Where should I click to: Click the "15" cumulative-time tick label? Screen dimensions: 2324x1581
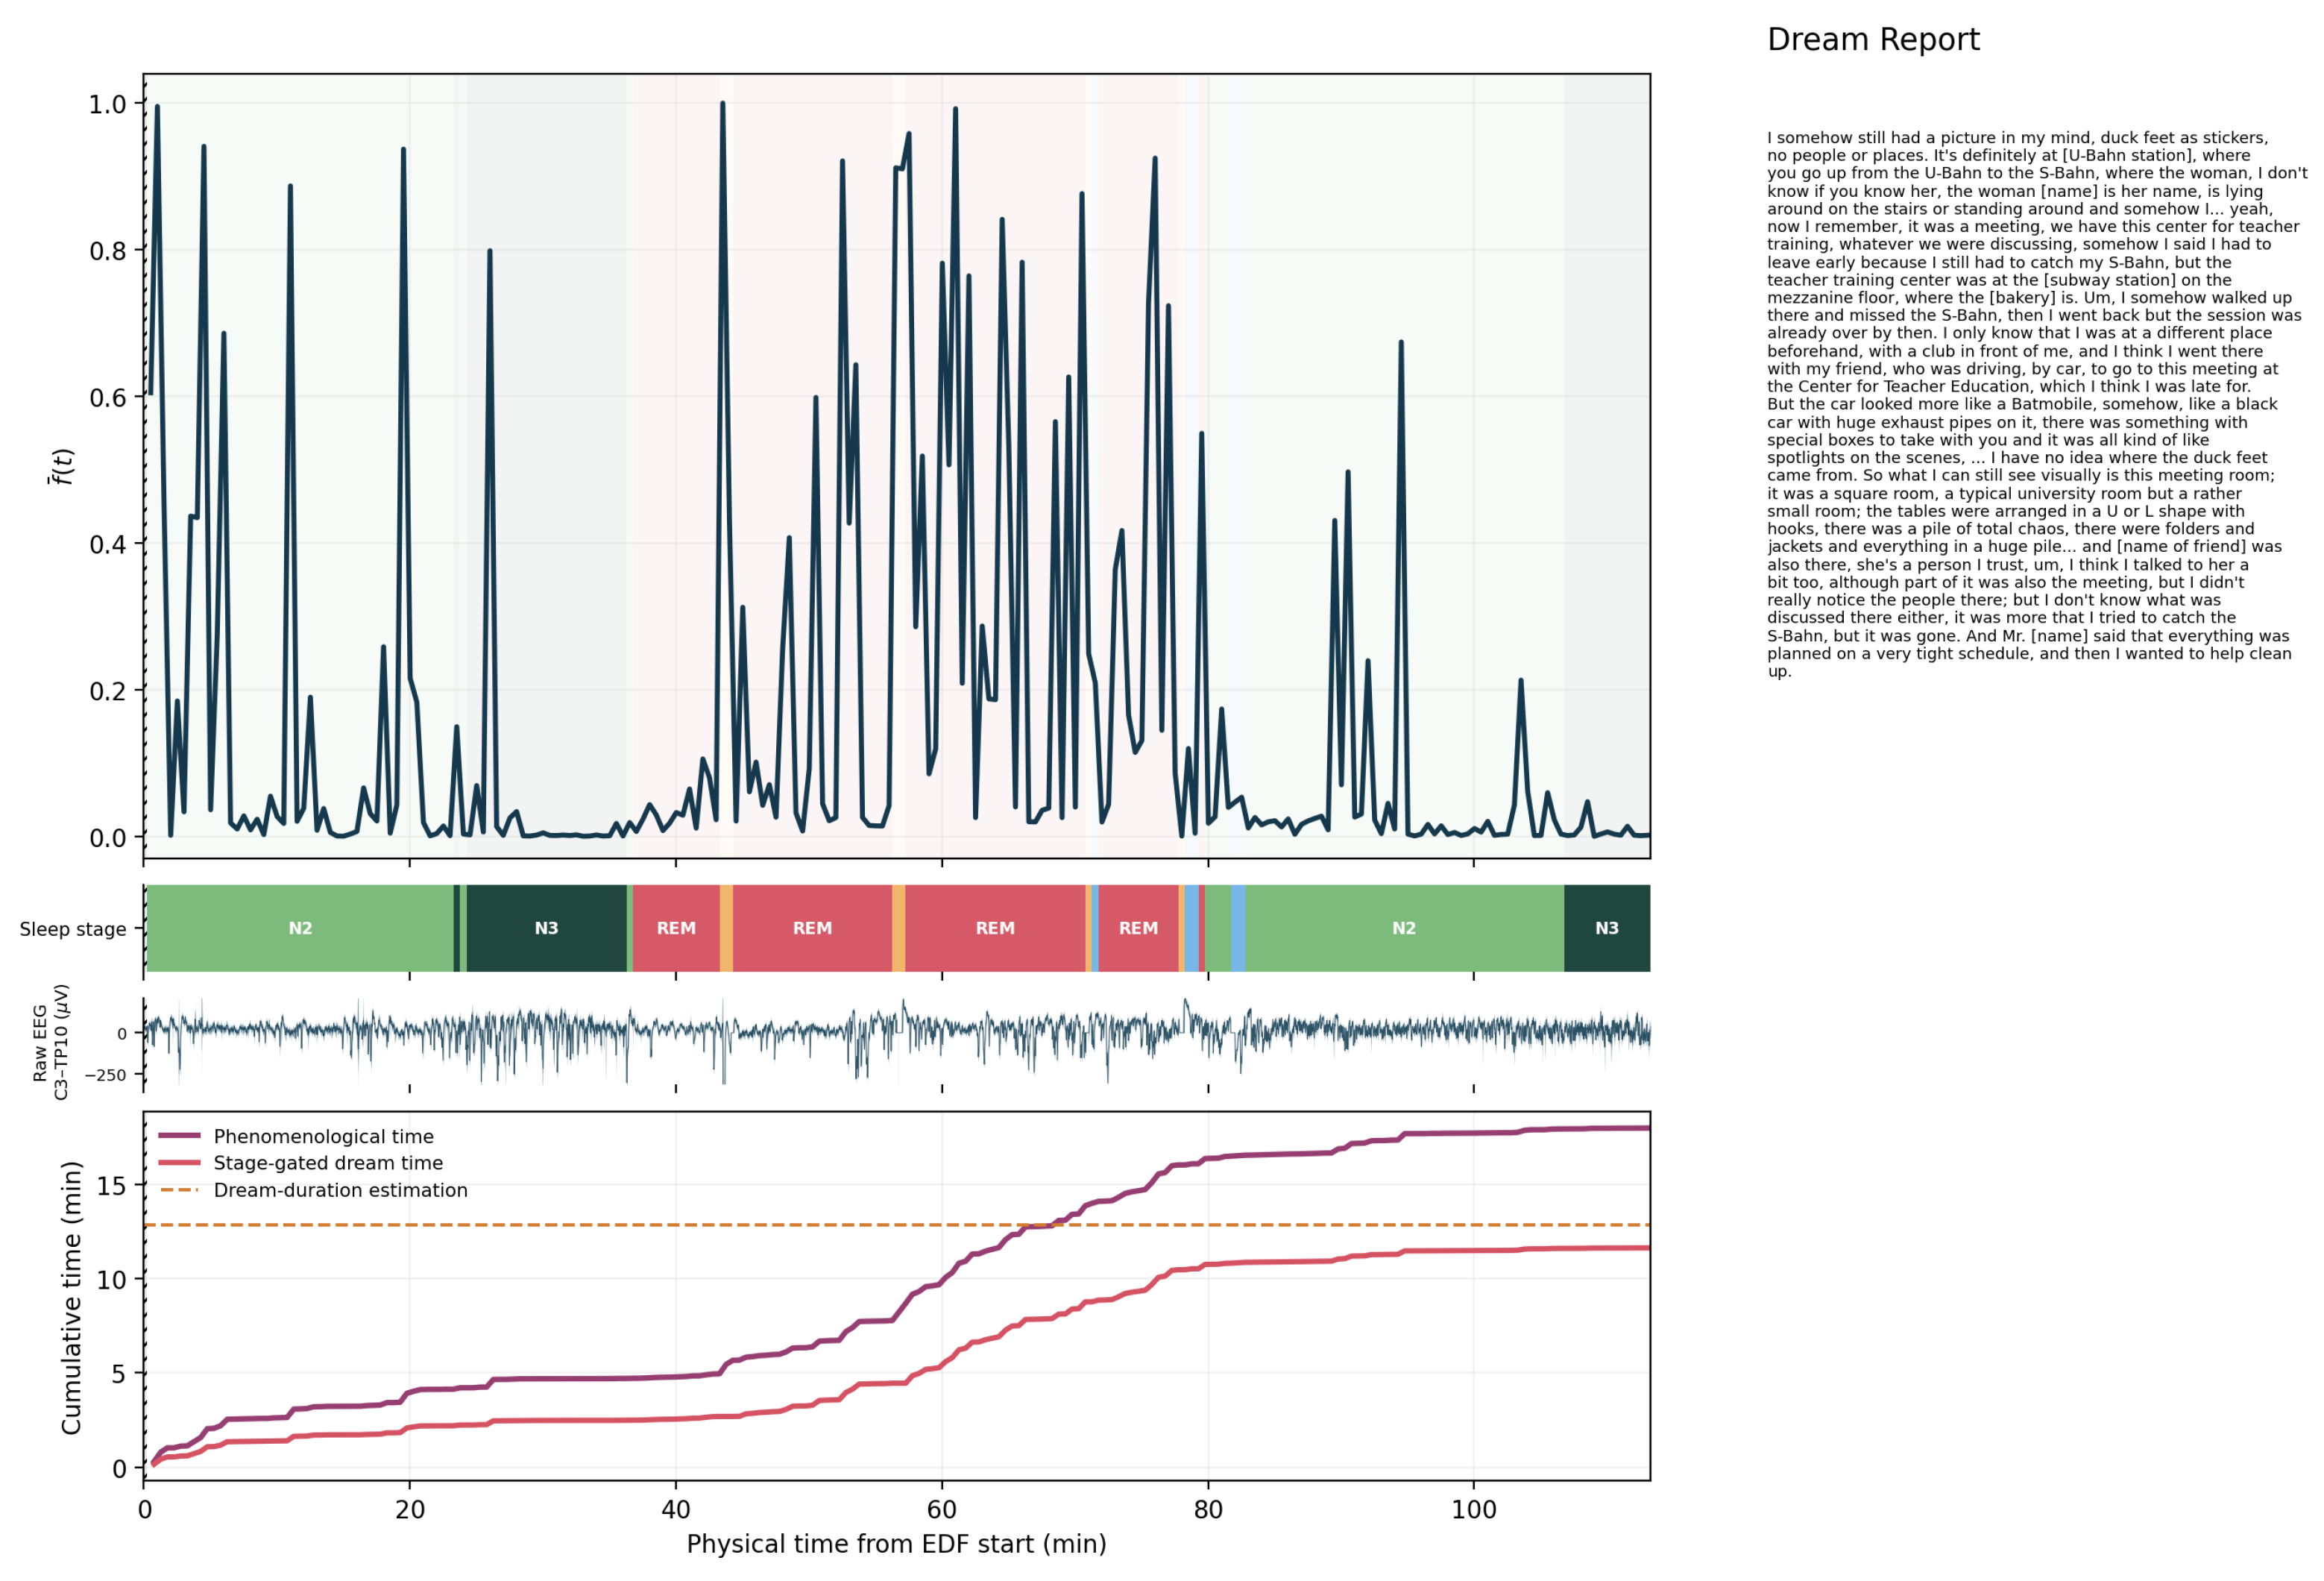pyautogui.click(x=112, y=1186)
